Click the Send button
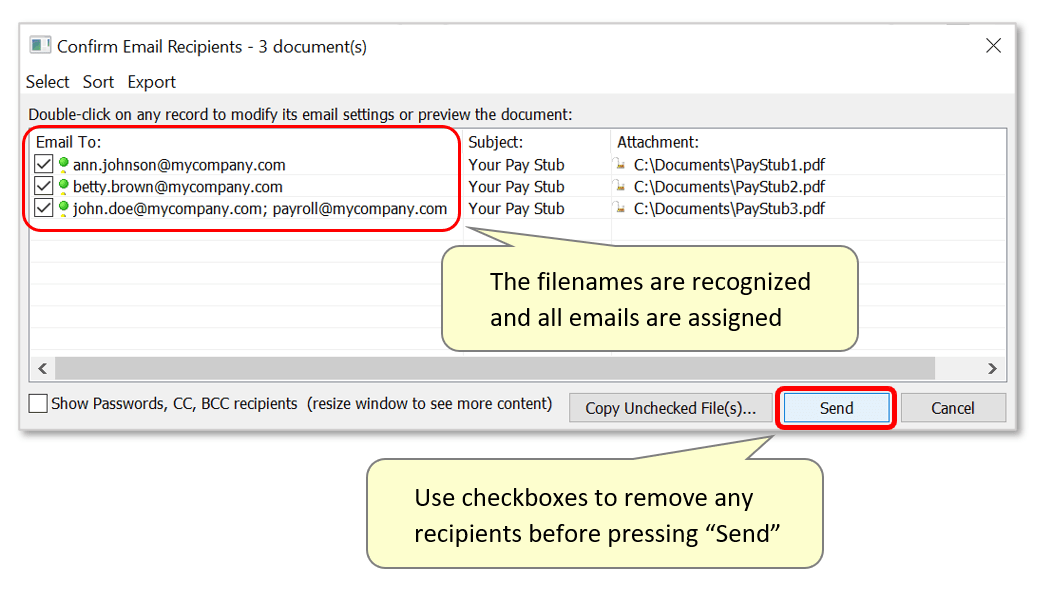This screenshot has height=589, width=1039. click(x=836, y=408)
